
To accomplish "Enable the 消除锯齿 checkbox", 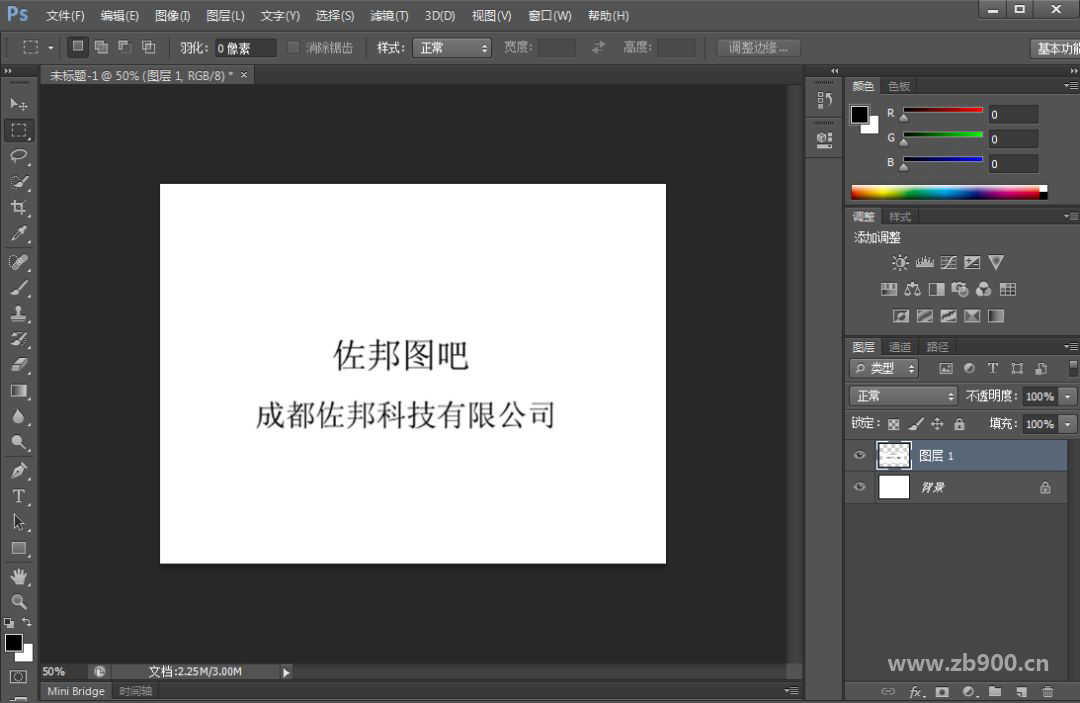I will pos(293,47).
